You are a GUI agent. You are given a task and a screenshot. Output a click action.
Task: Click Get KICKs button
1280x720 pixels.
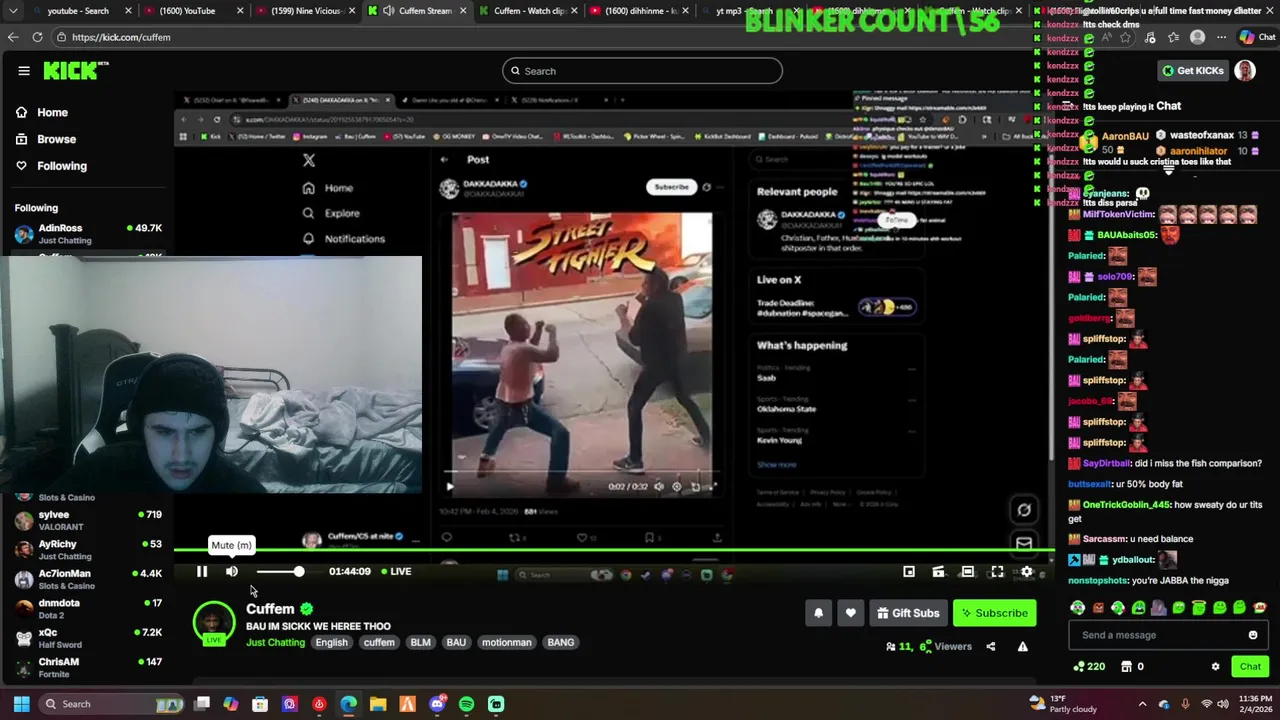coord(1192,71)
